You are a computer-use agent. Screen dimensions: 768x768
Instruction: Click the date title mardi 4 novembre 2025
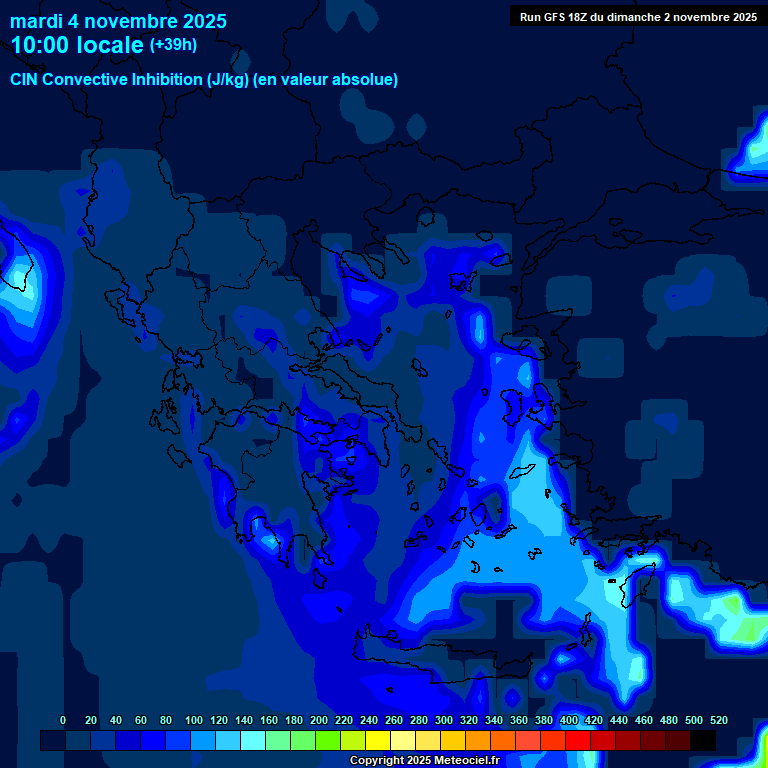118,21
